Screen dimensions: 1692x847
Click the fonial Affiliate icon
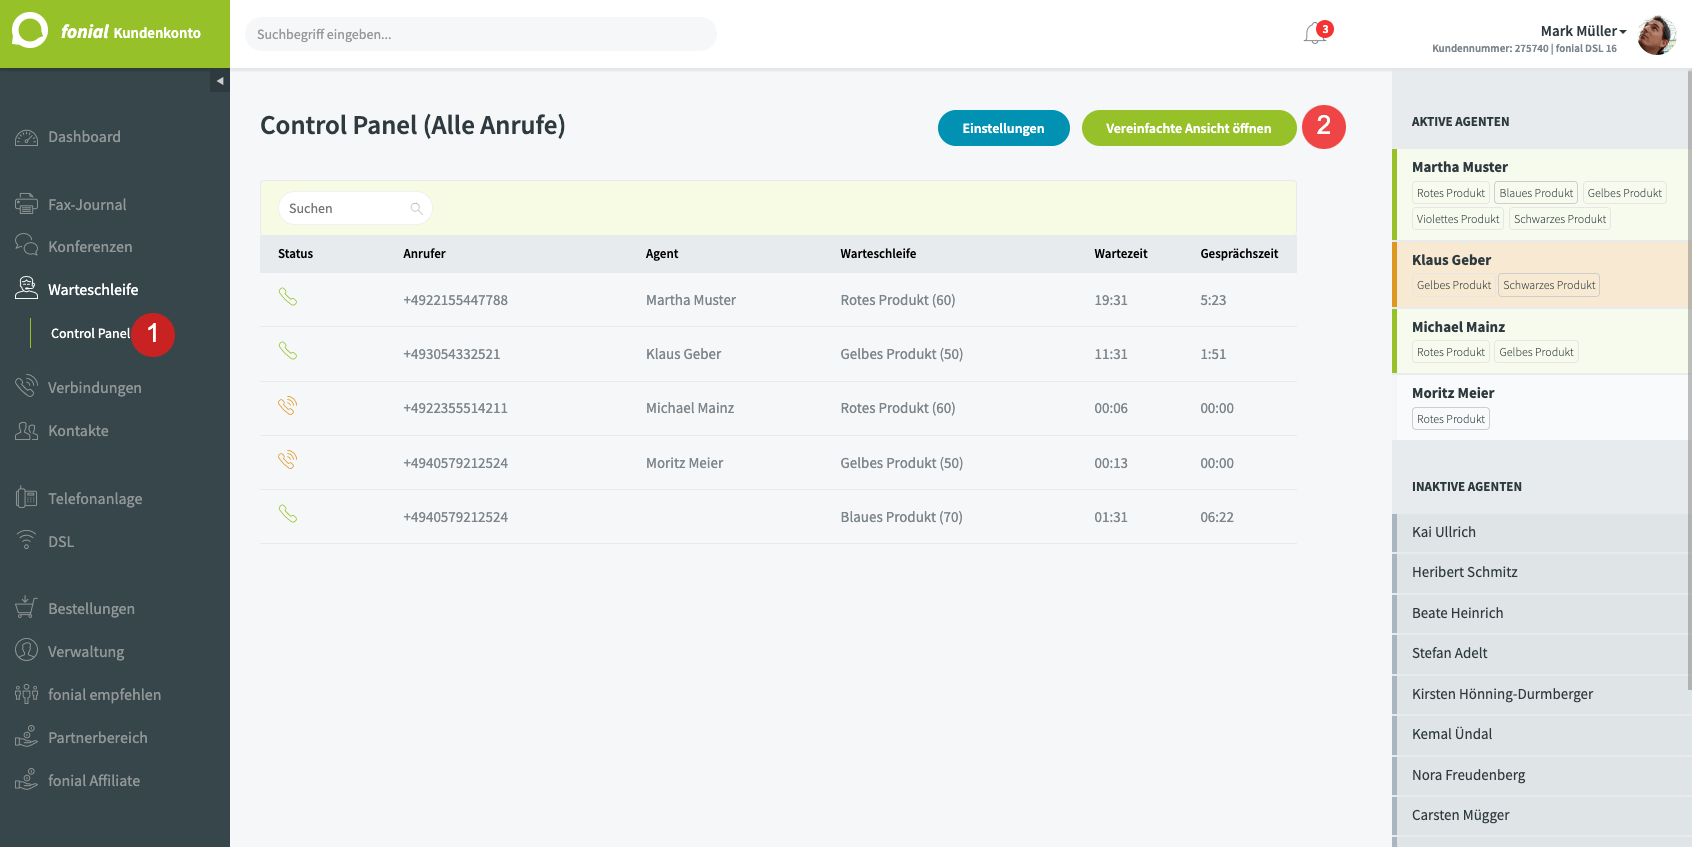pyautogui.click(x=27, y=779)
